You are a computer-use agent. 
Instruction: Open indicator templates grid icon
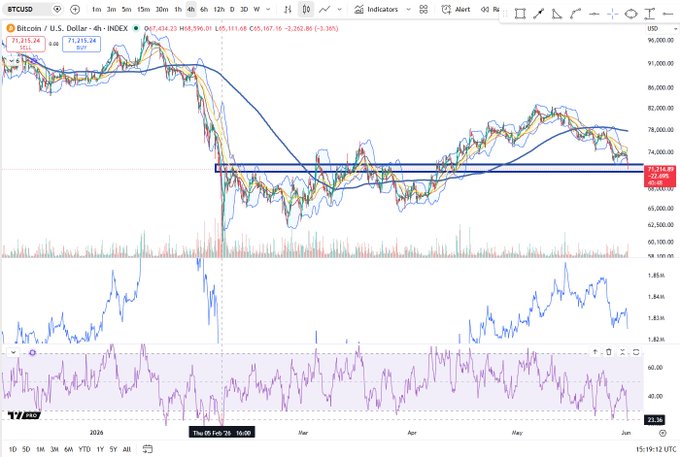pos(424,9)
